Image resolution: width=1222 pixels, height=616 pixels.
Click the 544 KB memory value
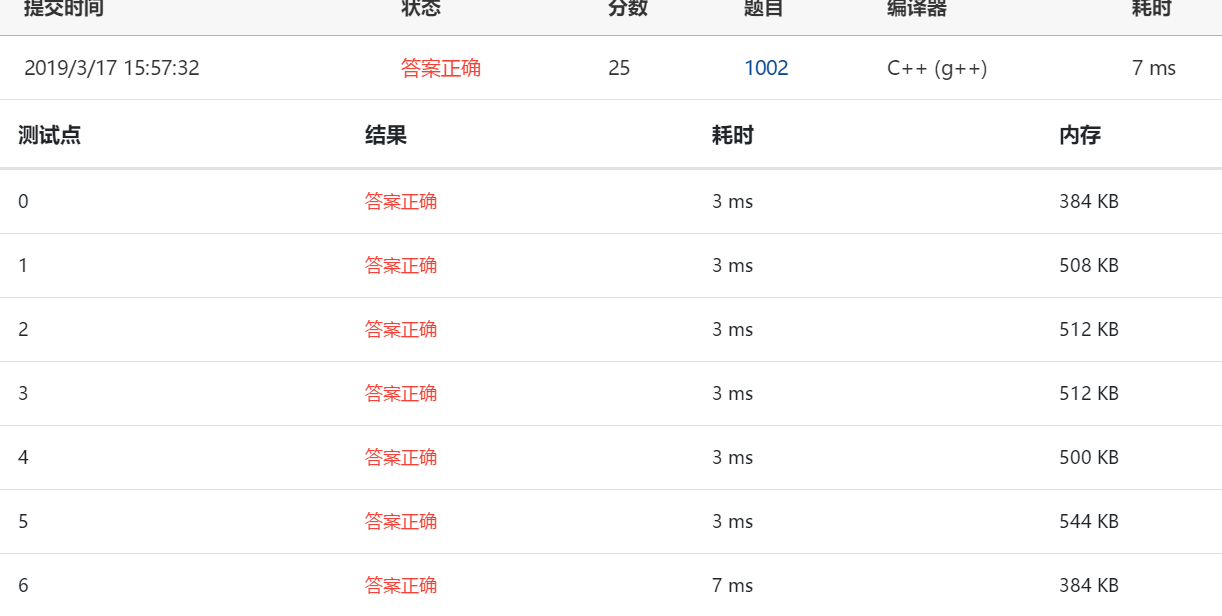tap(1086, 521)
